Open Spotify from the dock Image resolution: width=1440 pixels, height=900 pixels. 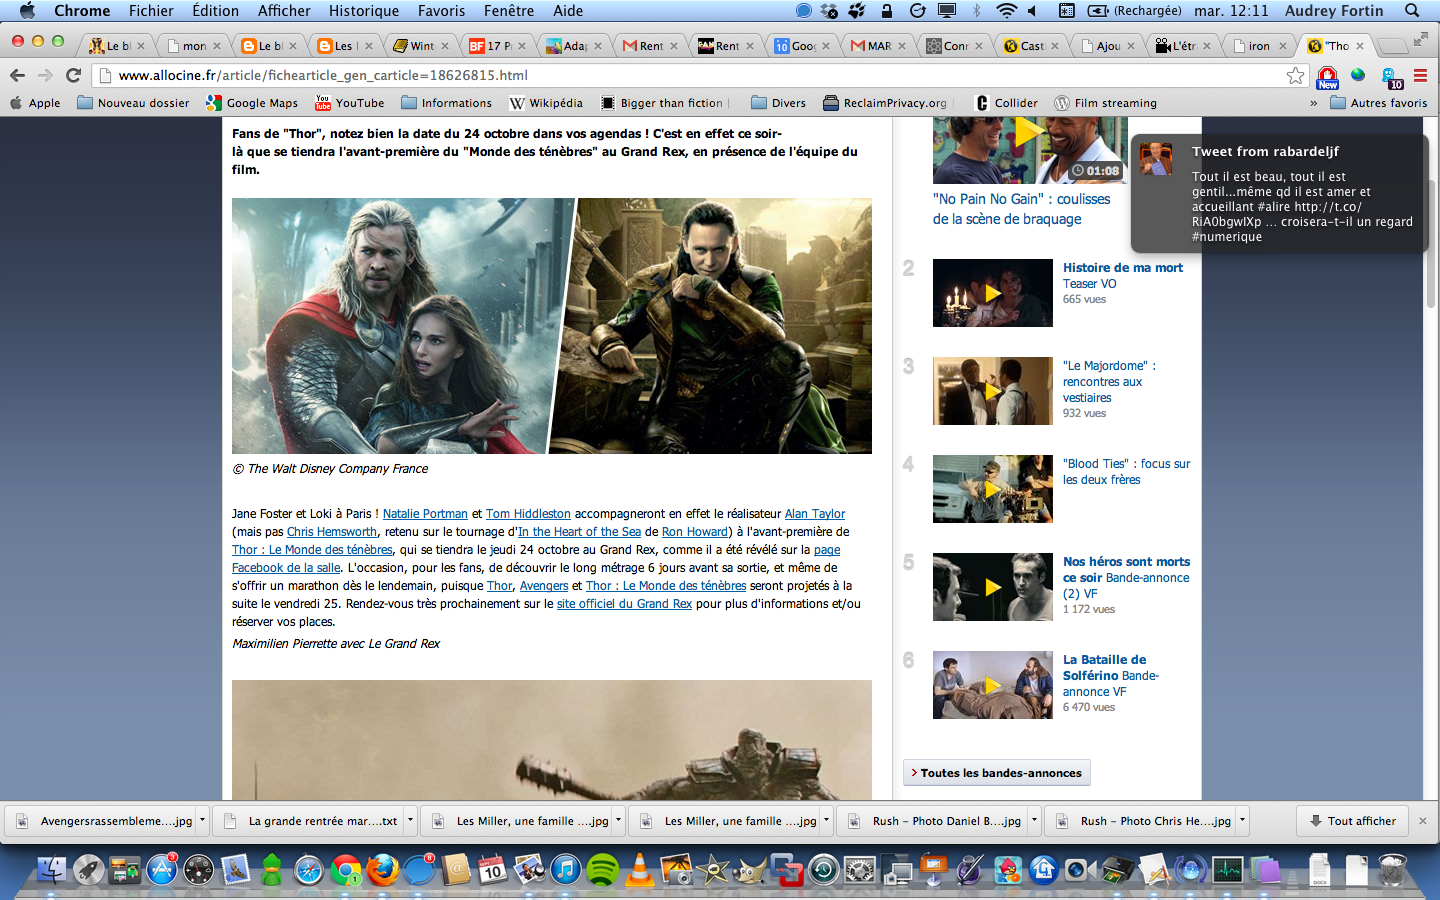coord(602,870)
